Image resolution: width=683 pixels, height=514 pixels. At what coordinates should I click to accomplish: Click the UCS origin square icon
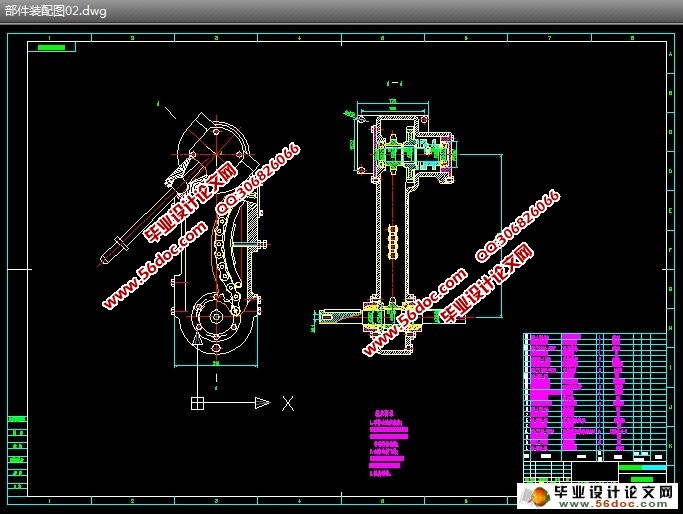pos(197,403)
